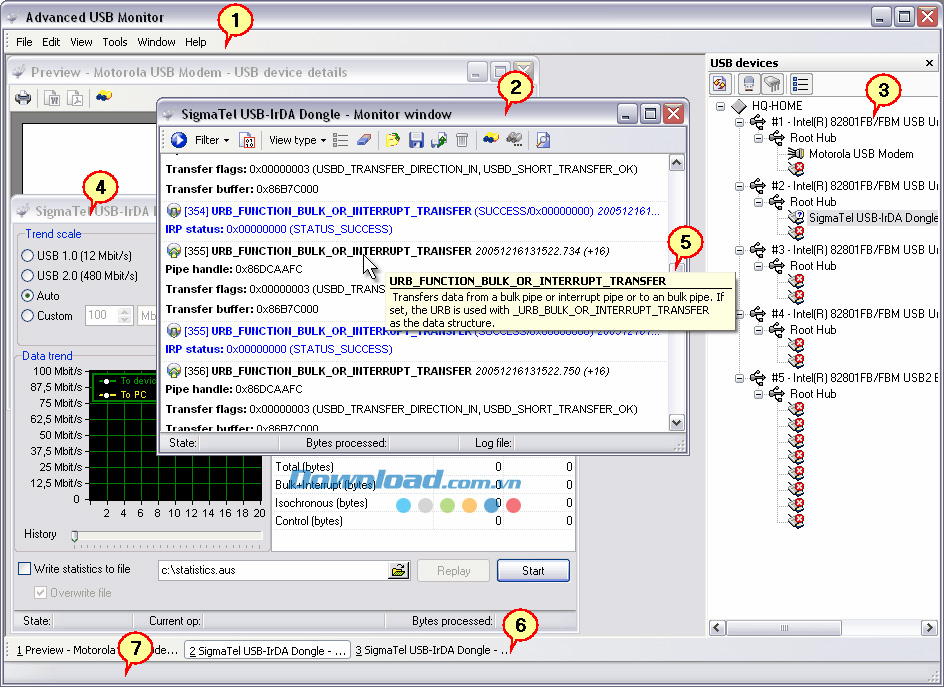Refresh the USB devices list icon
The height and width of the screenshot is (687, 944).
tap(720, 84)
